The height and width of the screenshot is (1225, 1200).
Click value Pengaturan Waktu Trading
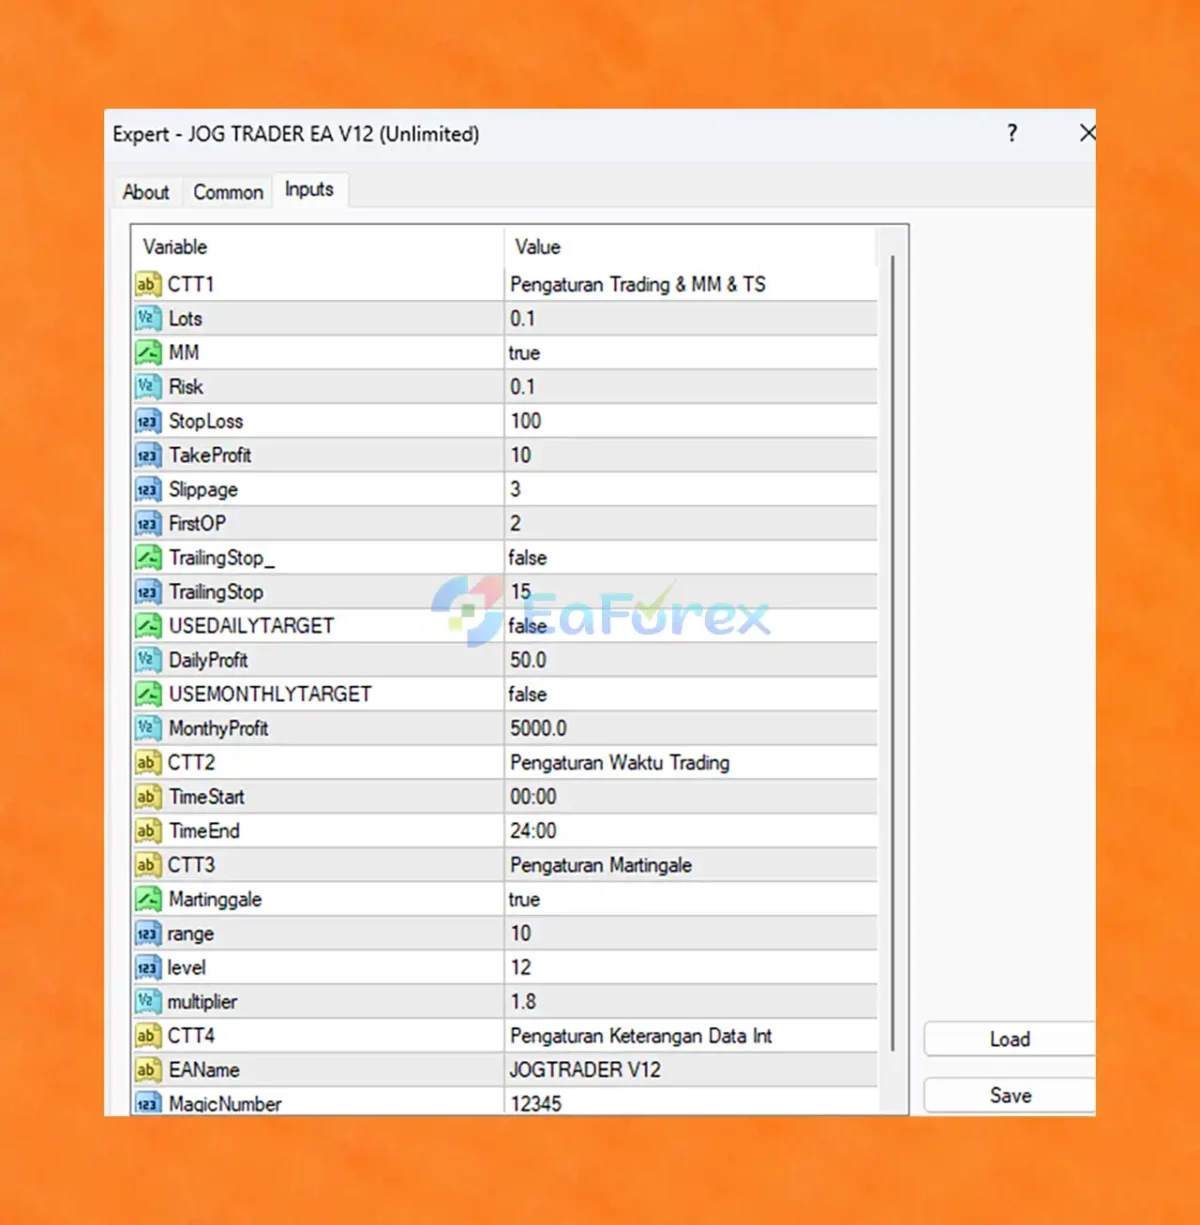pos(620,763)
